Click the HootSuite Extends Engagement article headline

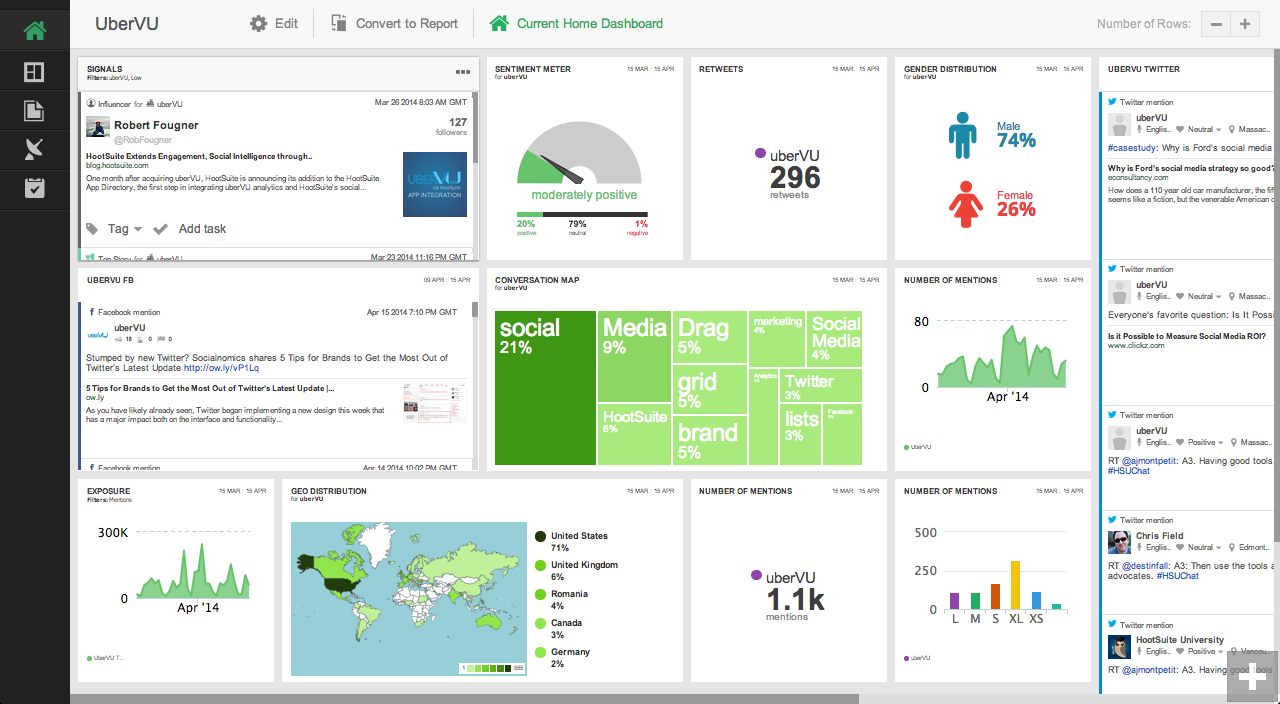(x=199, y=157)
